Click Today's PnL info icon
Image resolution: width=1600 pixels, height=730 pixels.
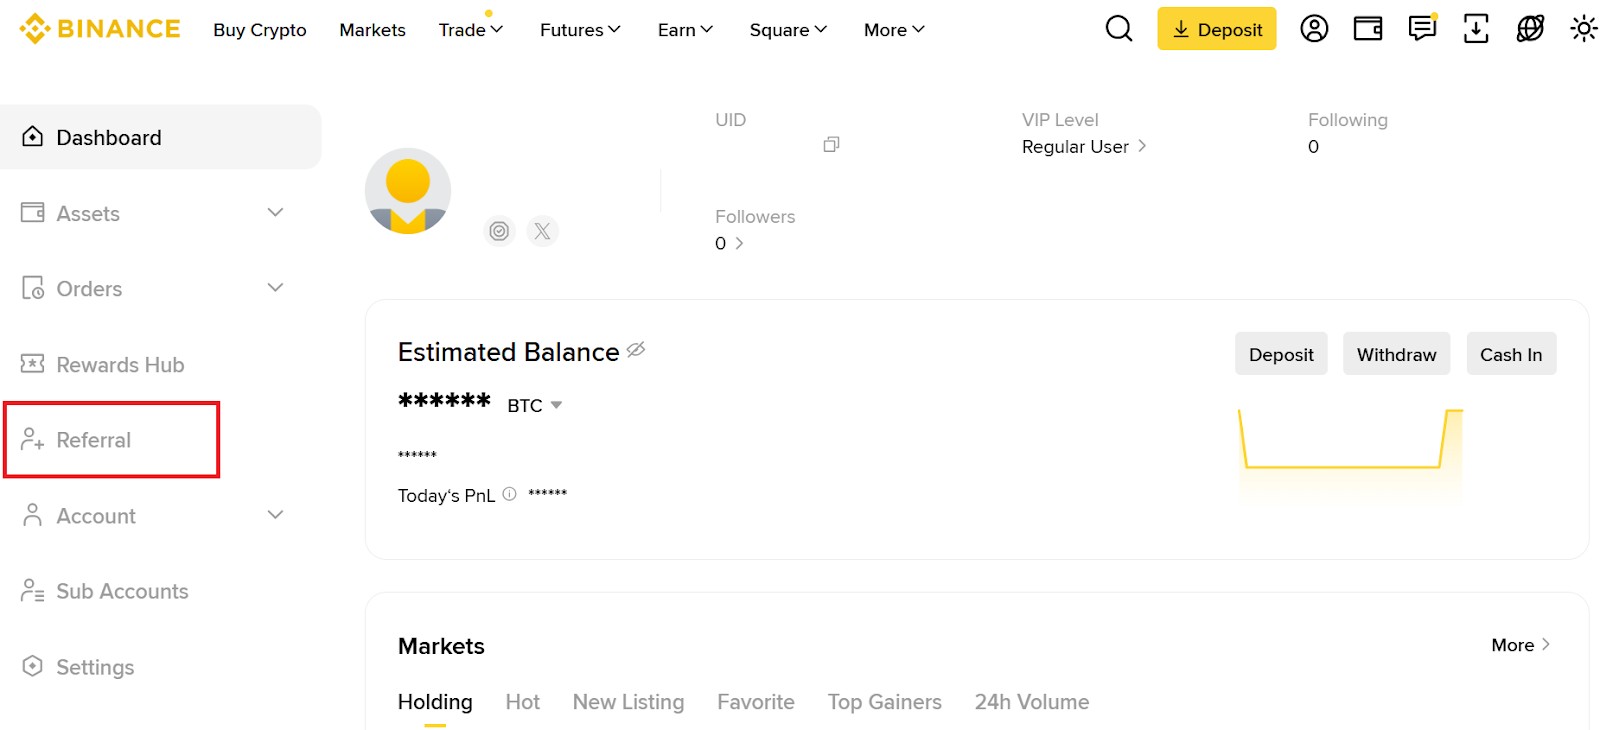point(509,494)
